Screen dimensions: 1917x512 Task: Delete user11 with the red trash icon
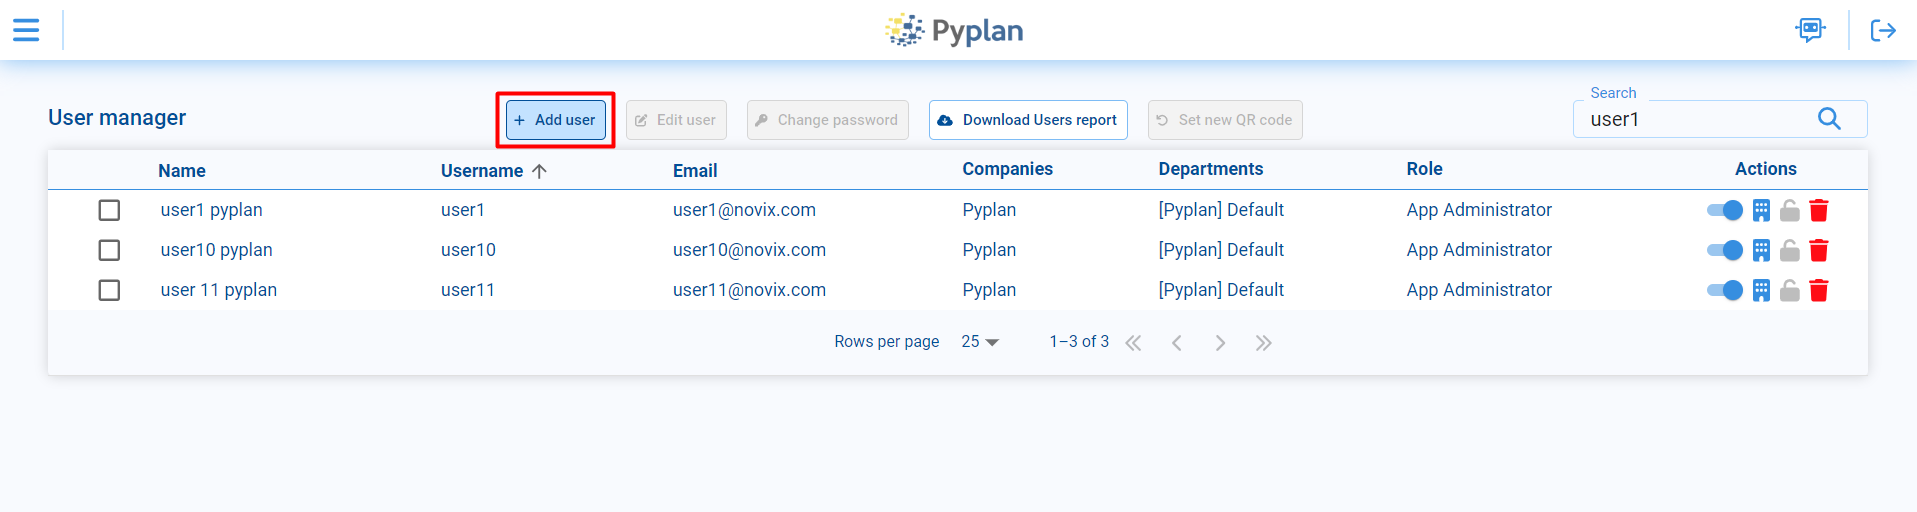coord(1819,290)
